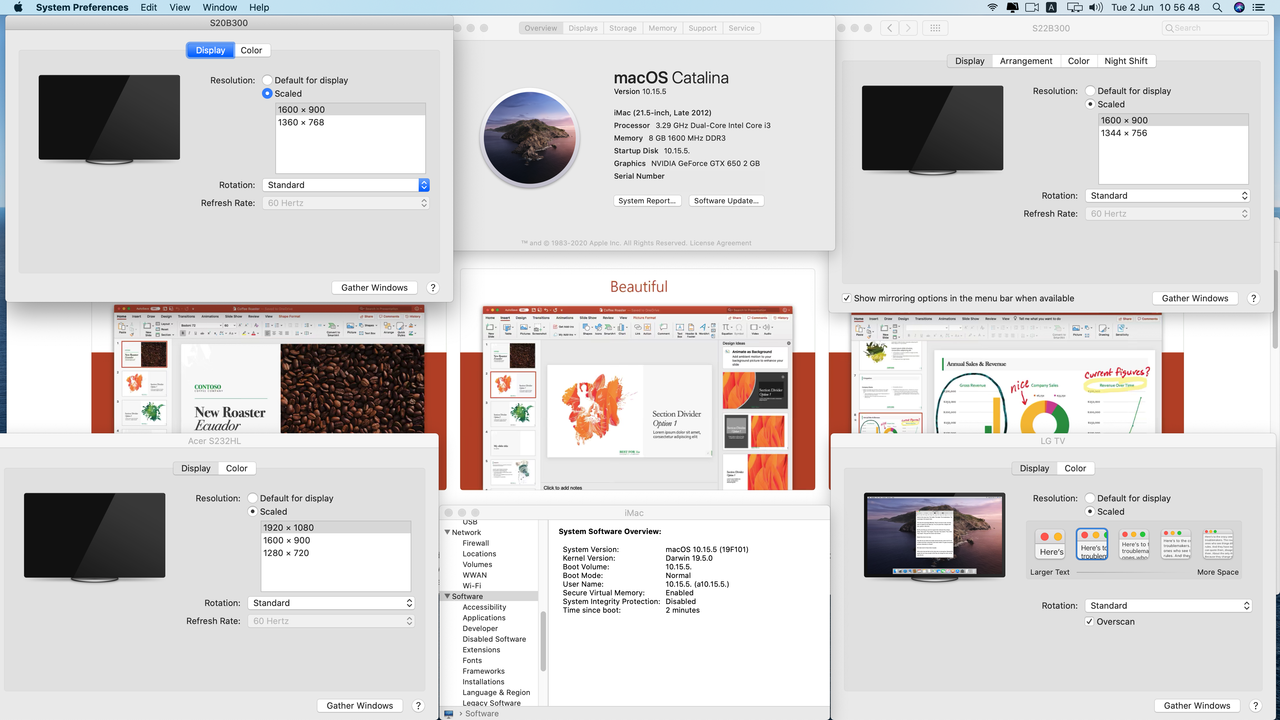Select Default for display in S20B300 window
Image resolution: width=1280 pixels, height=720 pixels.
pyautogui.click(x=267, y=80)
